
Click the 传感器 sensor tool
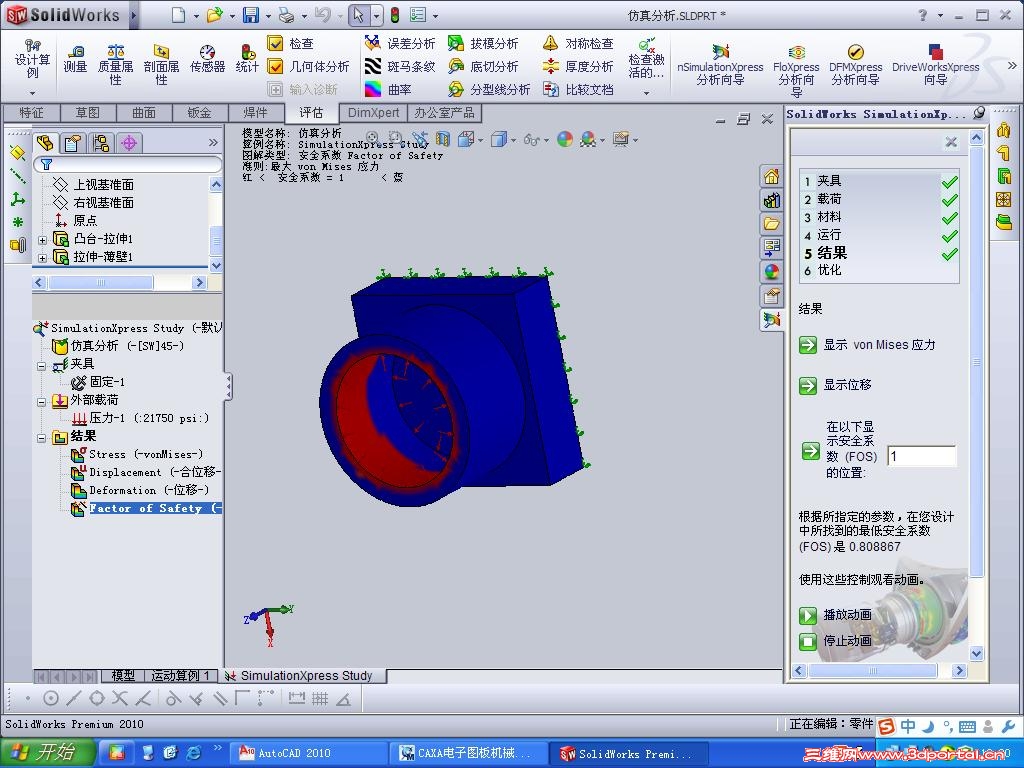[208, 58]
